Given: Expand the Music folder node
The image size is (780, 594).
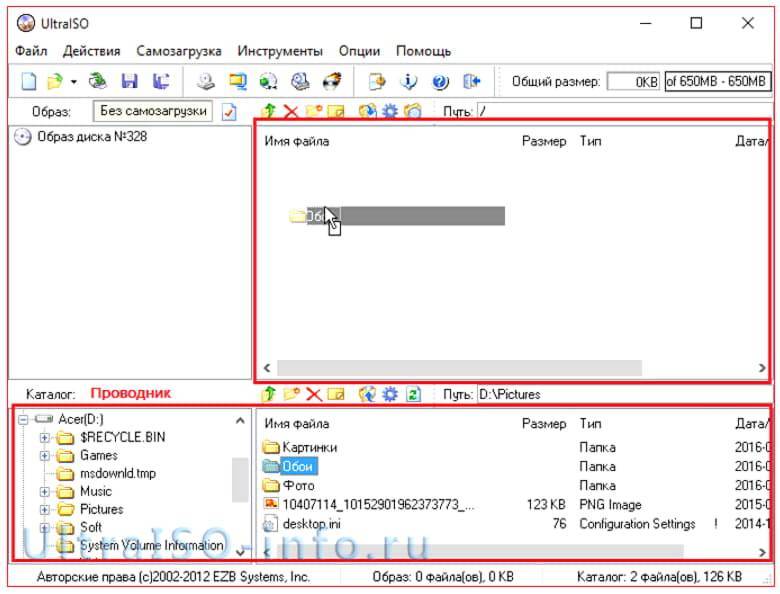Looking at the screenshot, I should click(45, 492).
